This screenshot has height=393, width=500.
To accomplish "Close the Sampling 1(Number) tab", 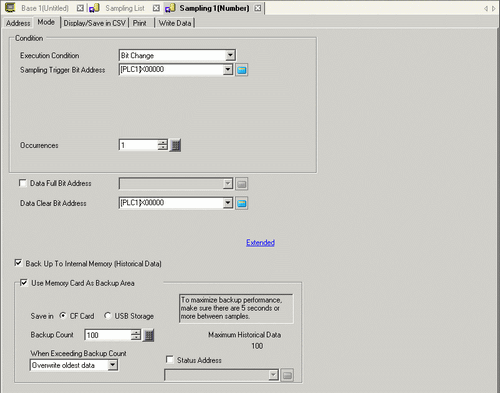I will (x=258, y=8).
